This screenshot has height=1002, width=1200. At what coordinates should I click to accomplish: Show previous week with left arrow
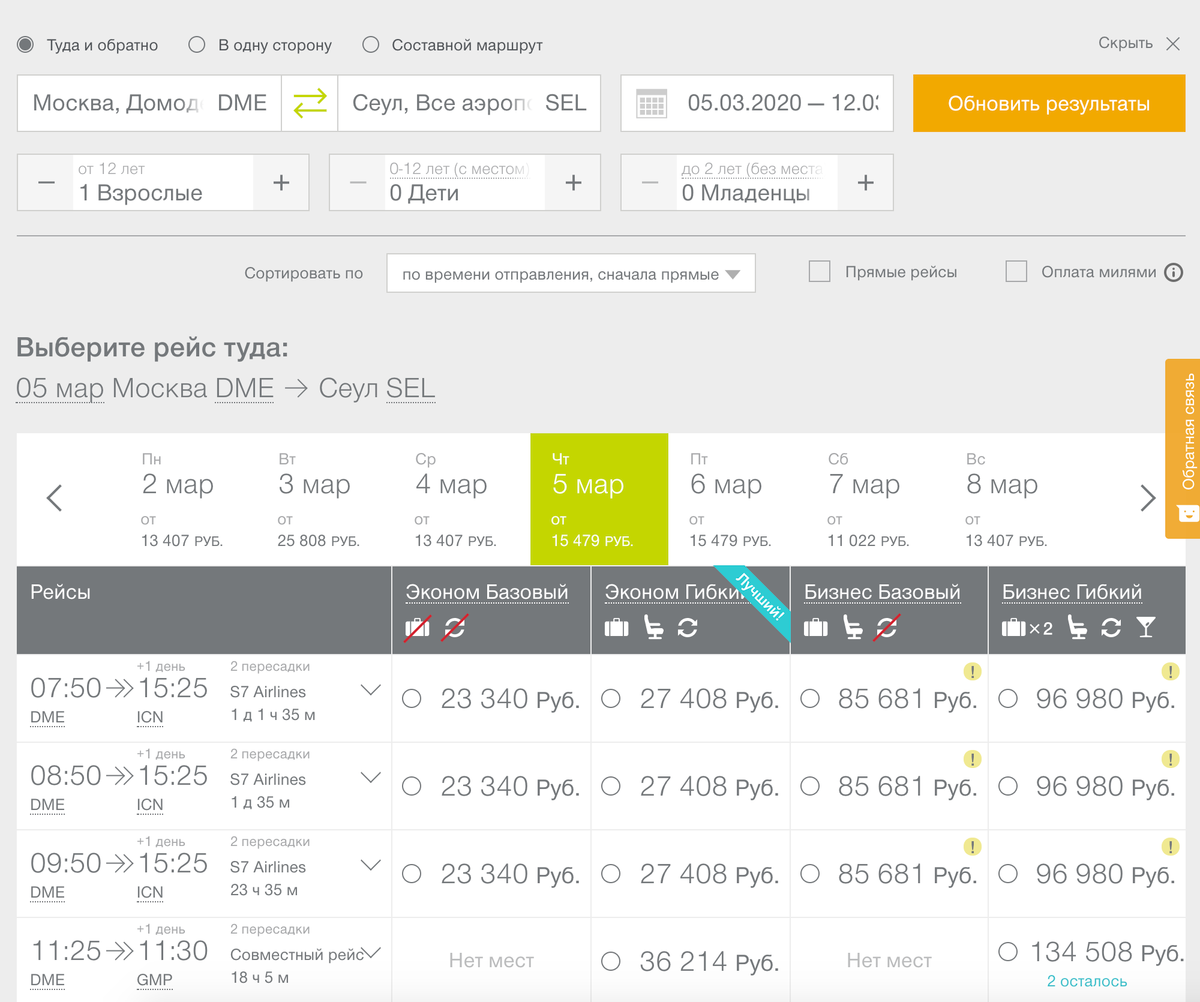[x=55, y=498]
